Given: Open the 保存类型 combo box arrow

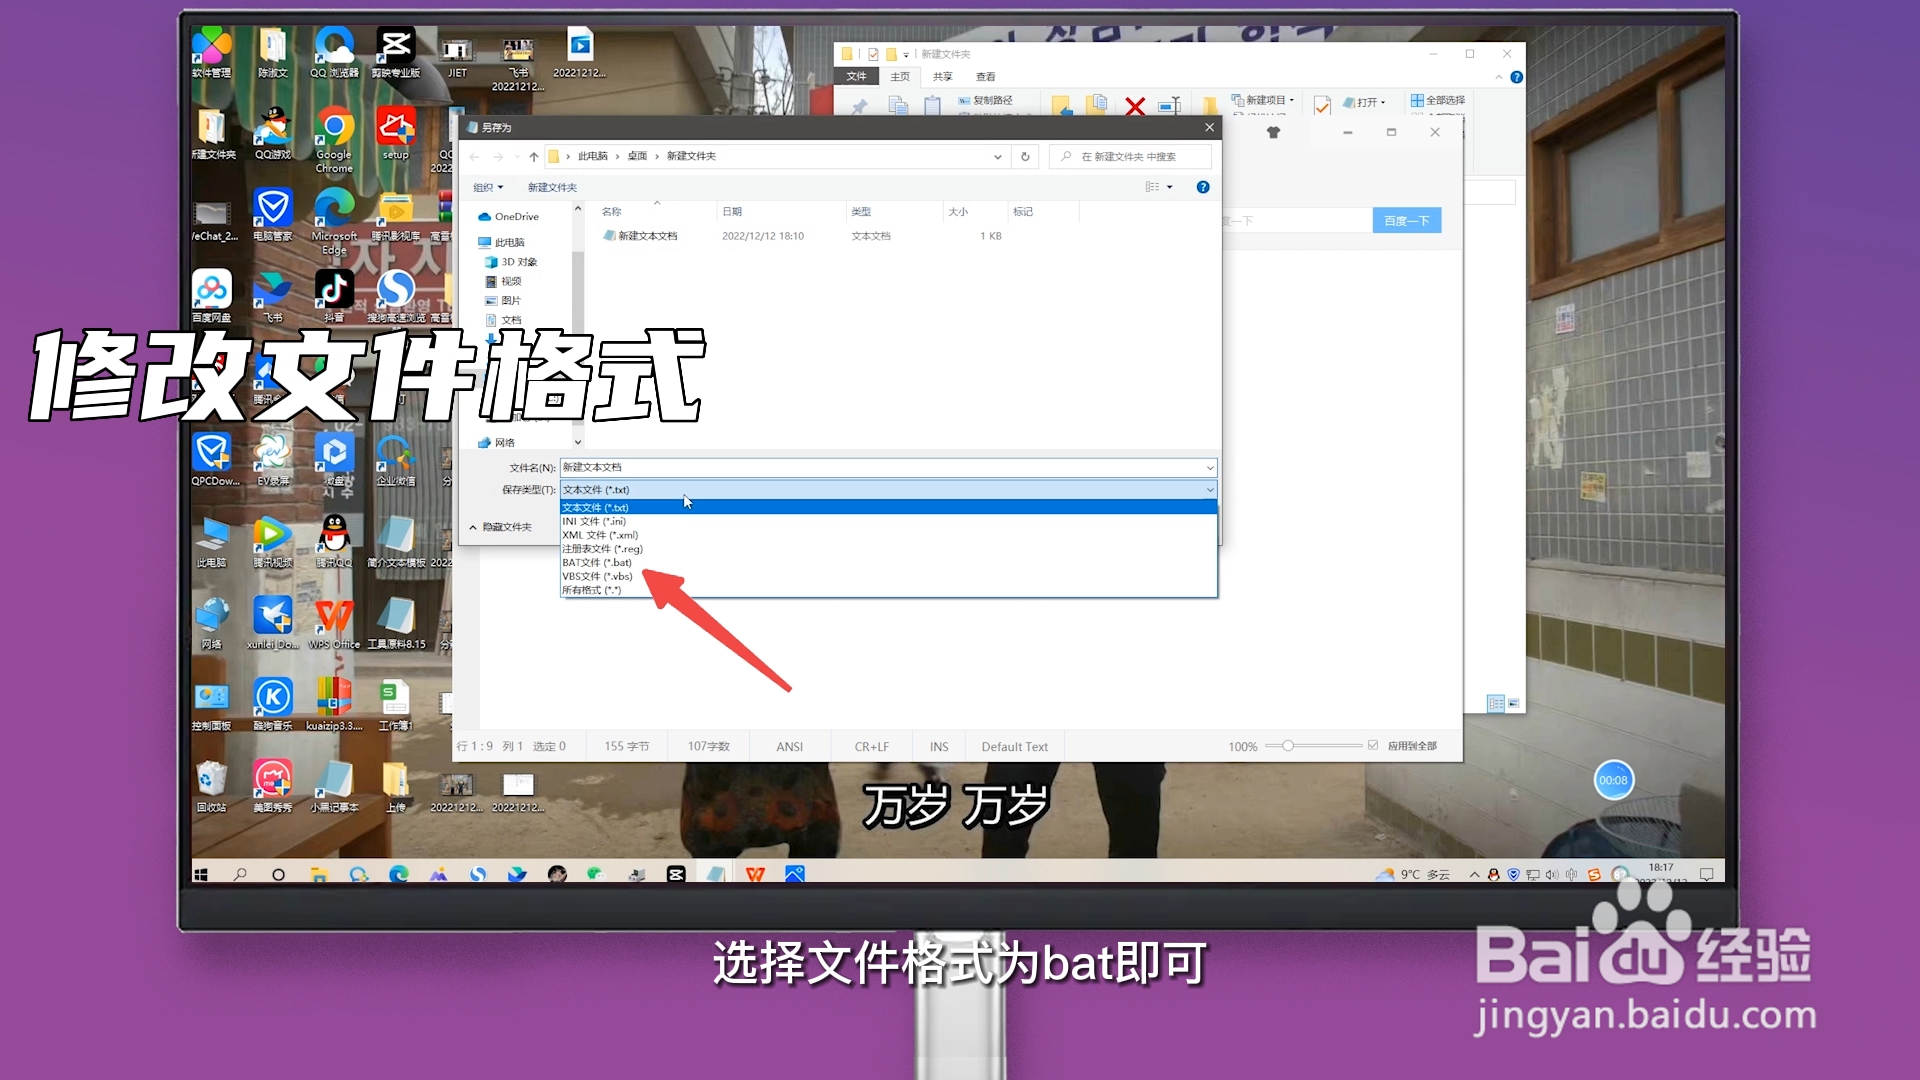Looking at the screenshot, I should pos(1210,490).
